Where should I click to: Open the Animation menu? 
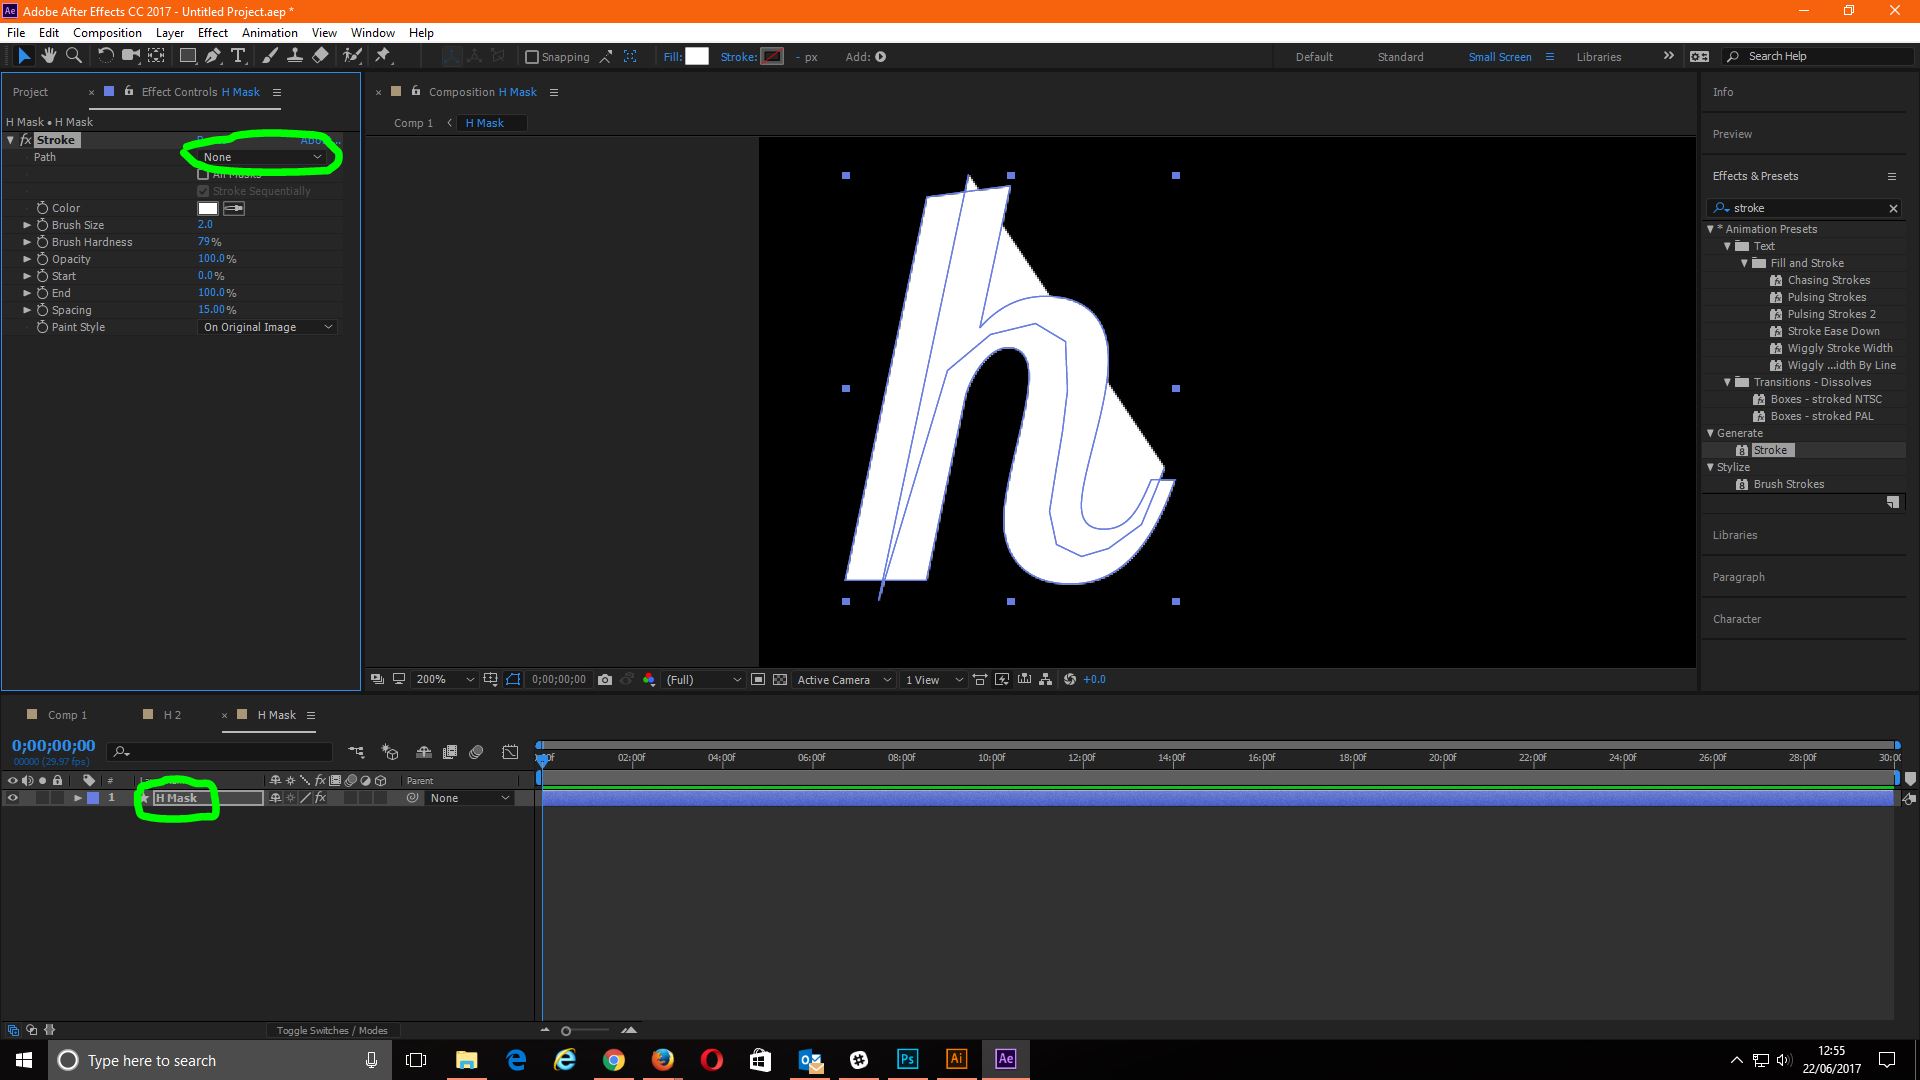tap(269, 32)
